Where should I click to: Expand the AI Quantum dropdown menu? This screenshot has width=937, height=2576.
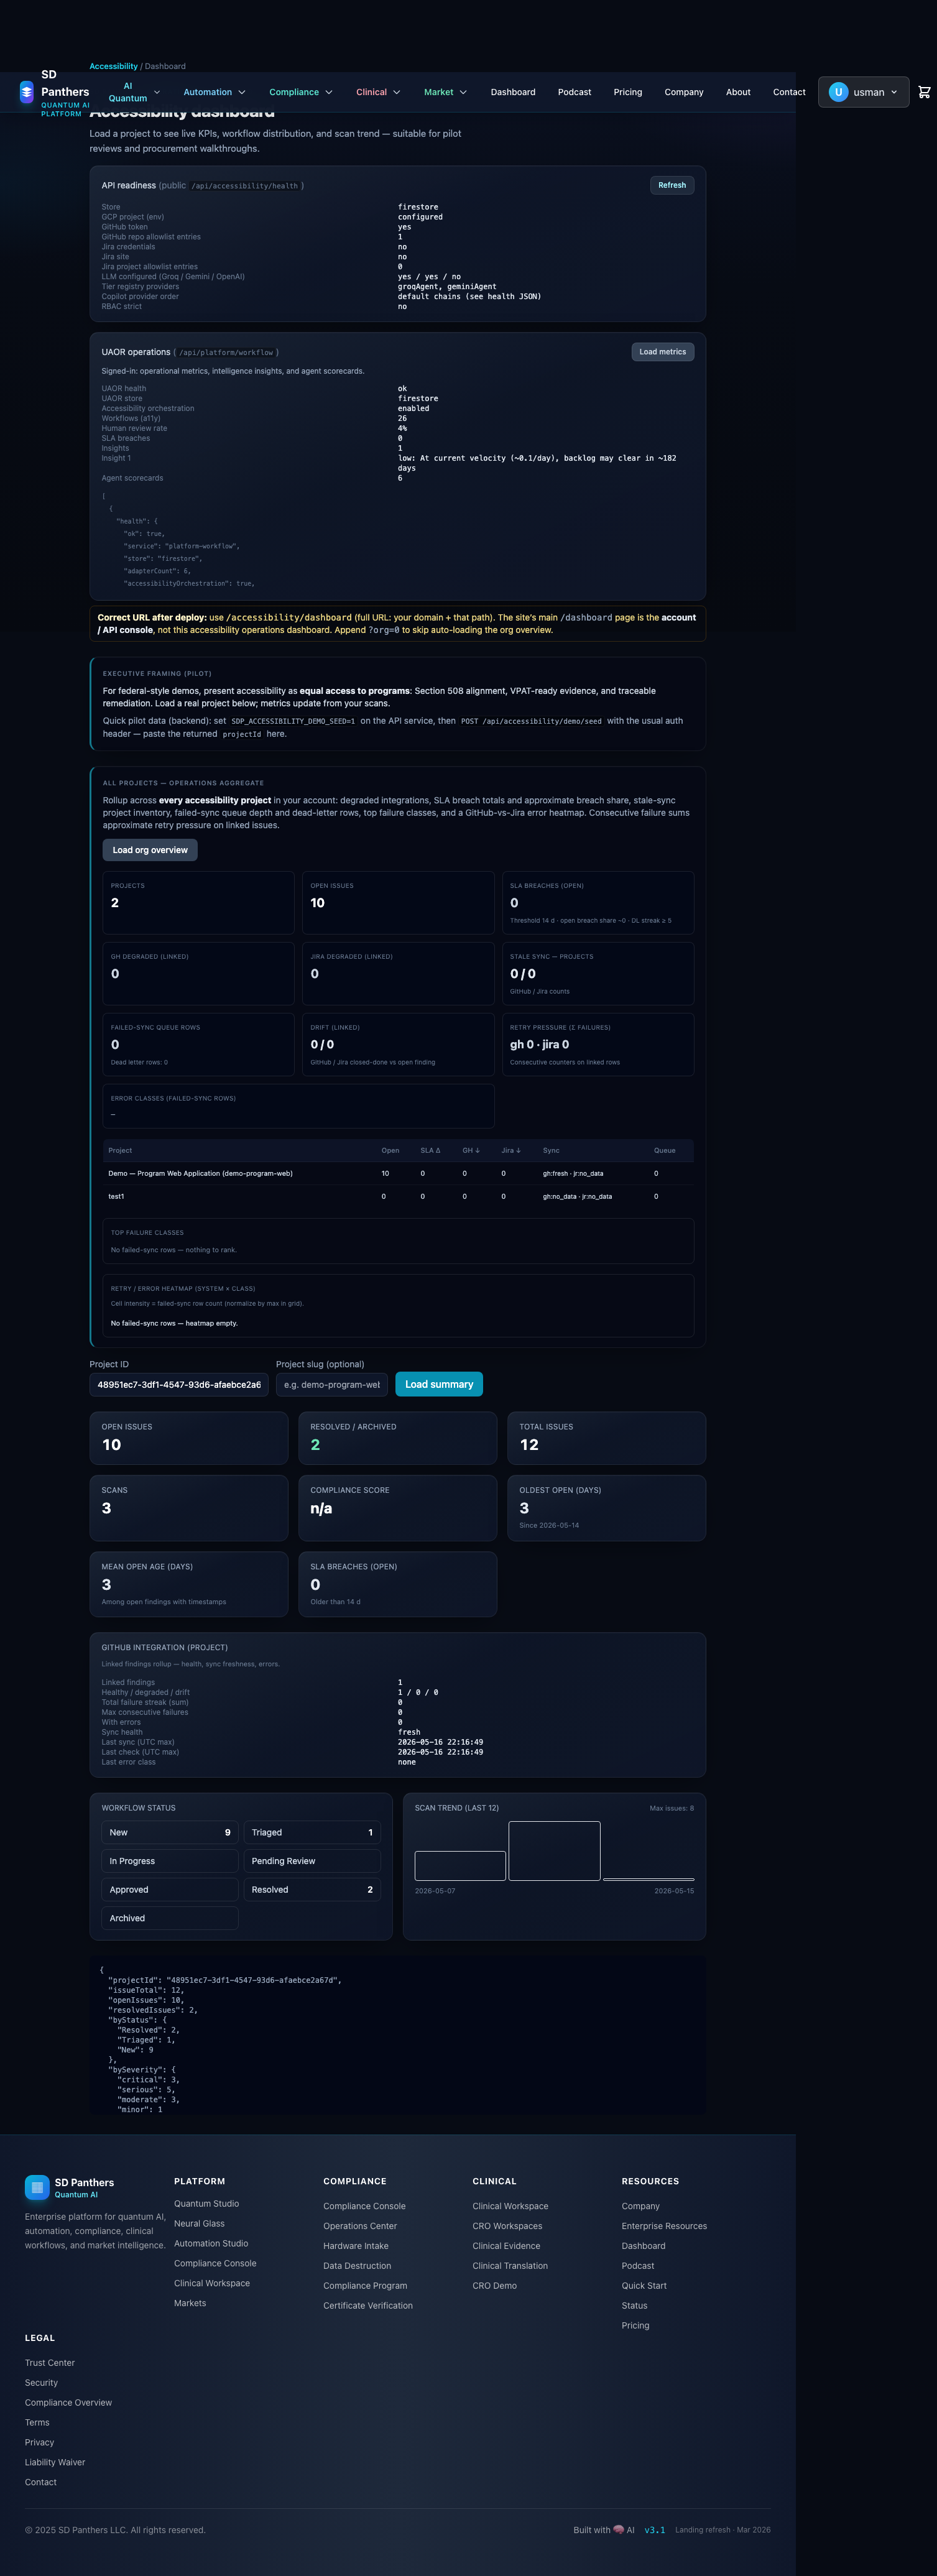(x=135, y=92)
